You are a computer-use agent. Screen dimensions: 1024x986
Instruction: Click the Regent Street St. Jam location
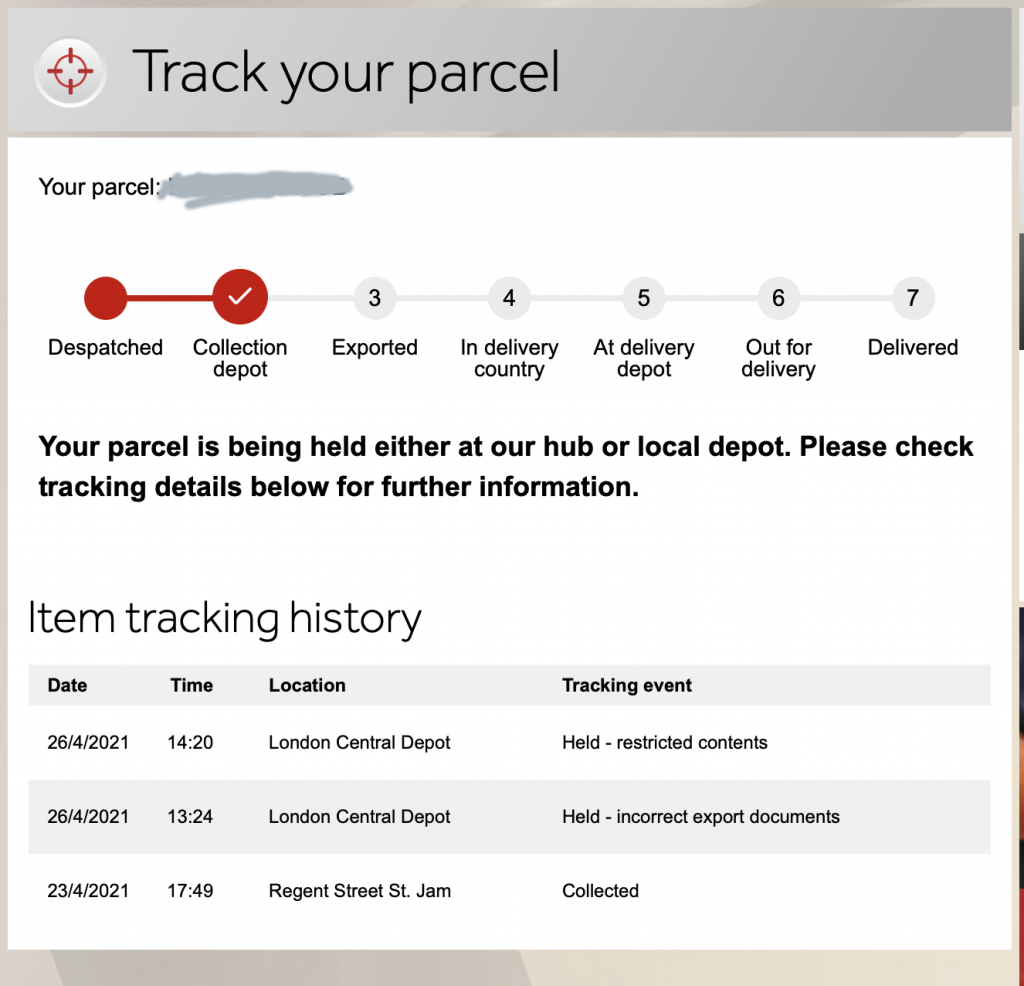point(360,890)
